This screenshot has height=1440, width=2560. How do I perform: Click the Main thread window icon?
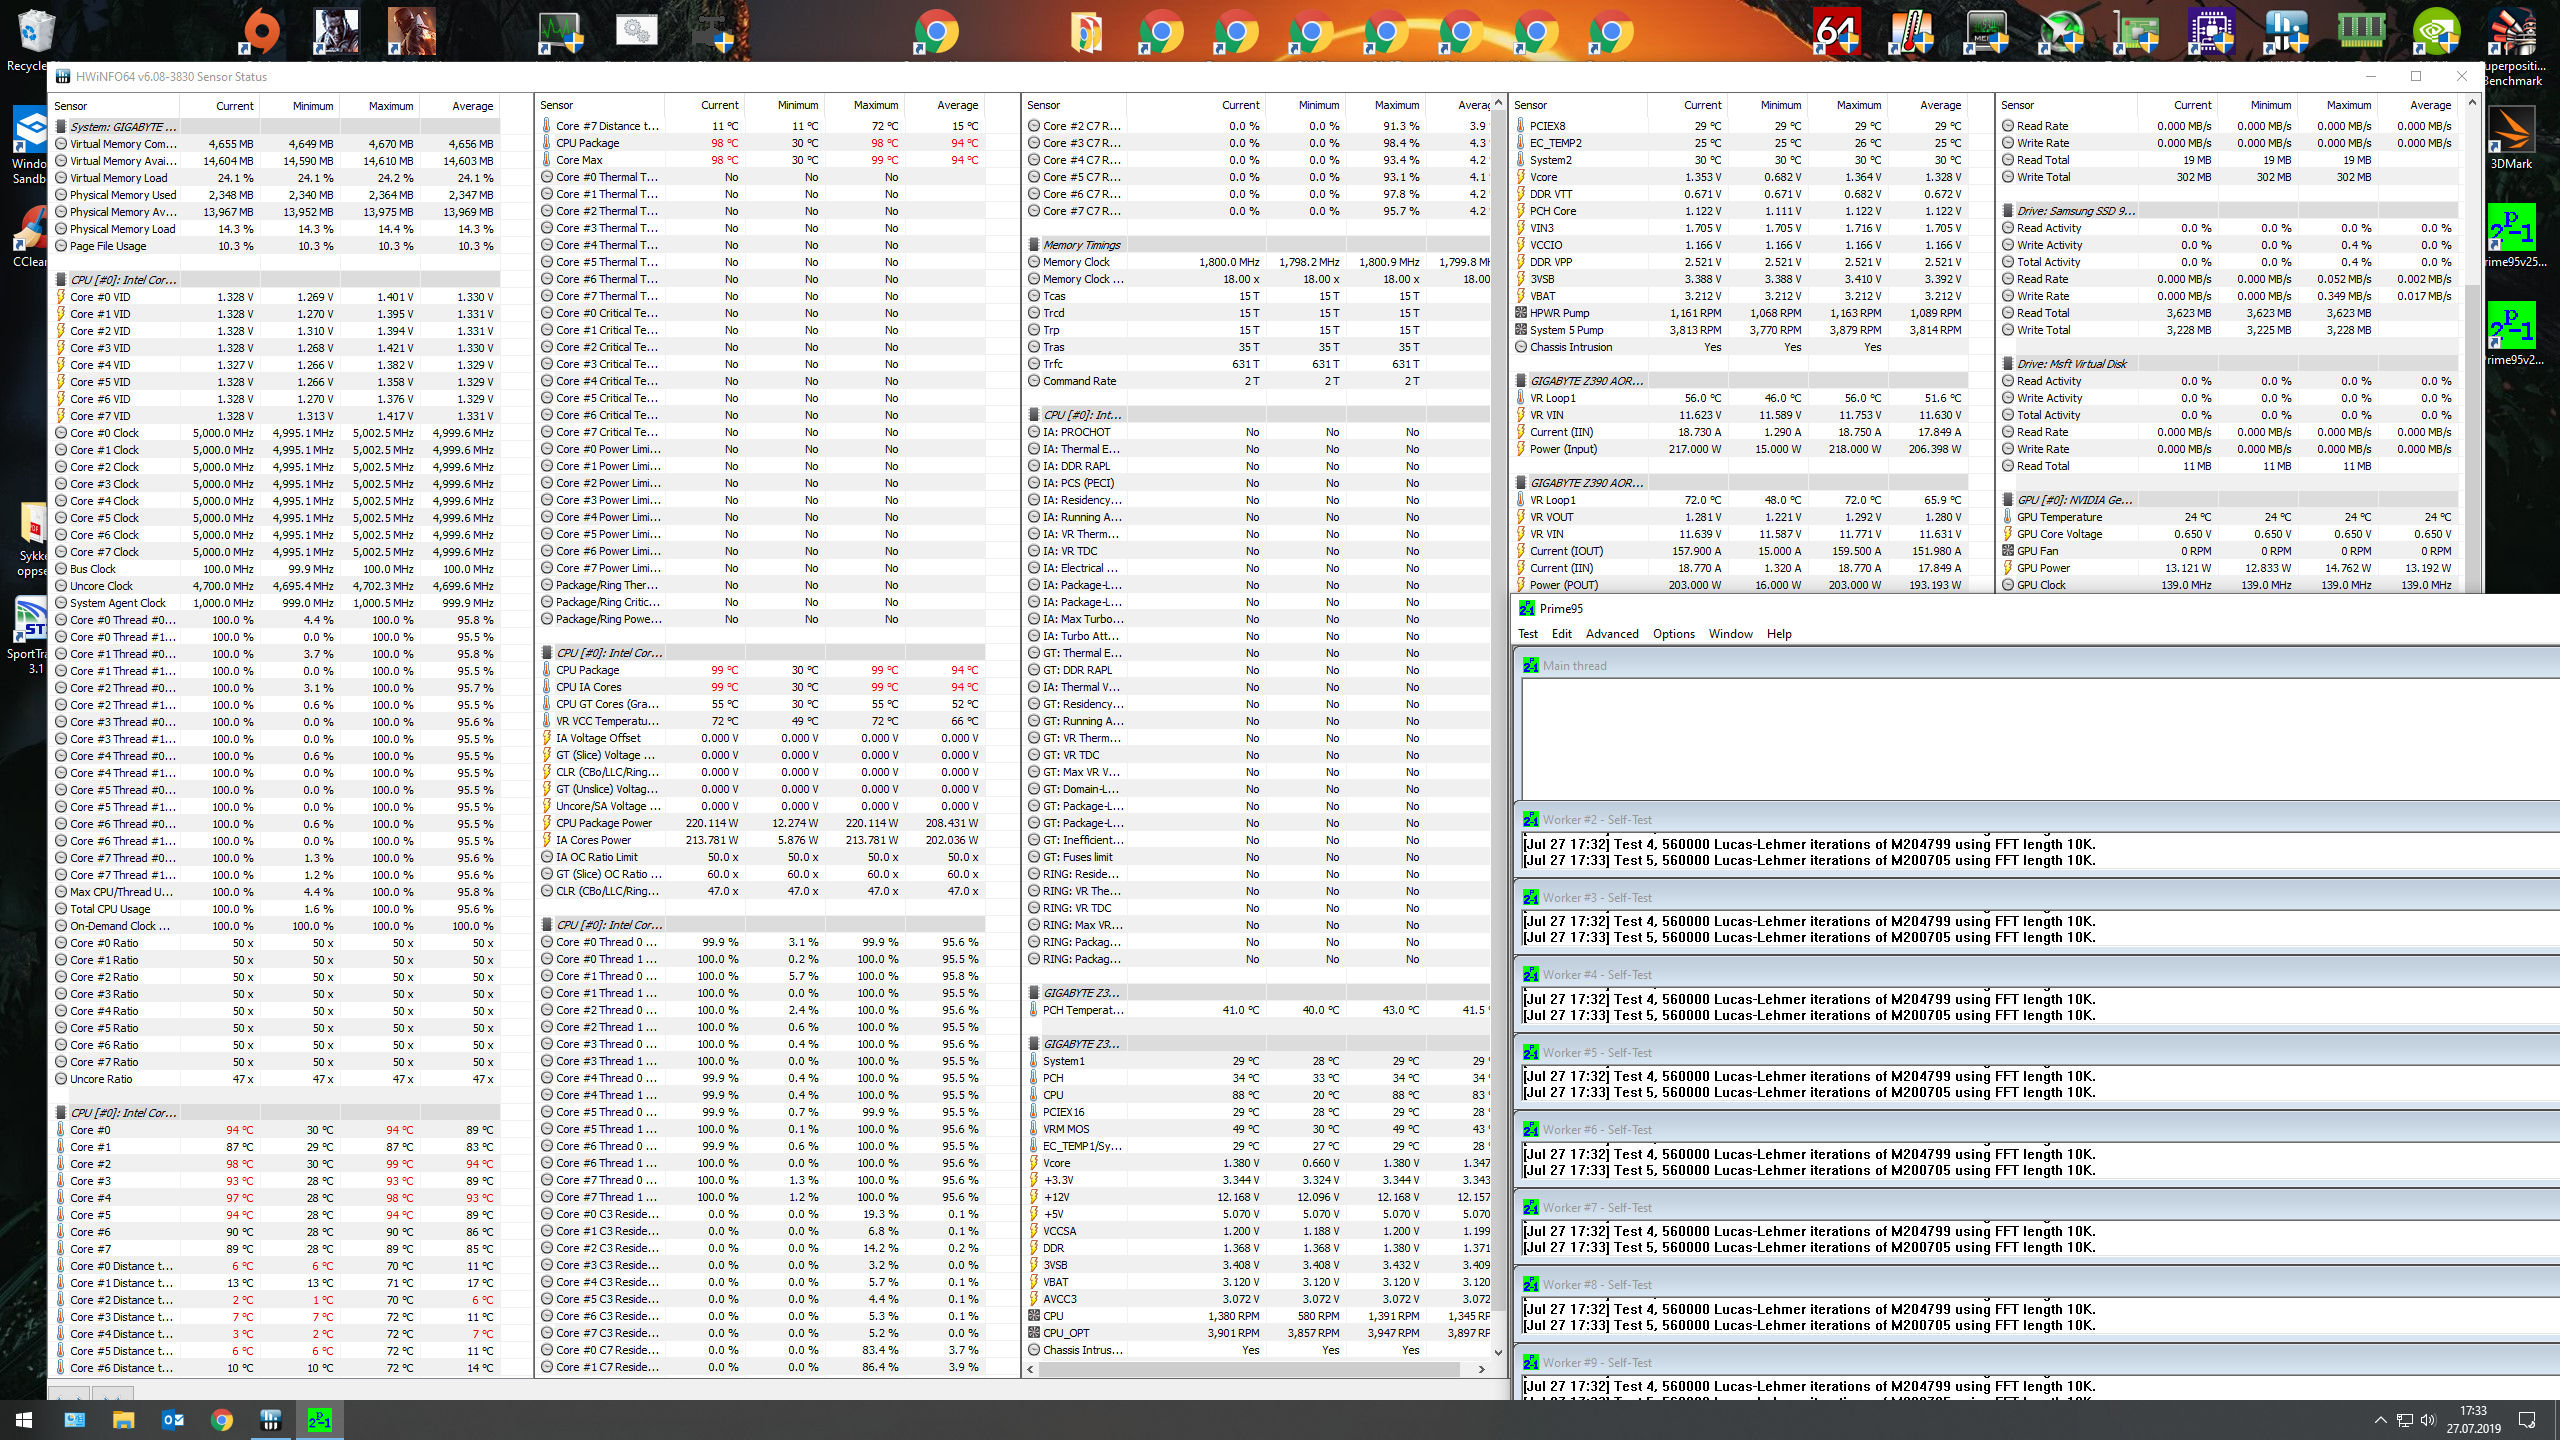1531,665
